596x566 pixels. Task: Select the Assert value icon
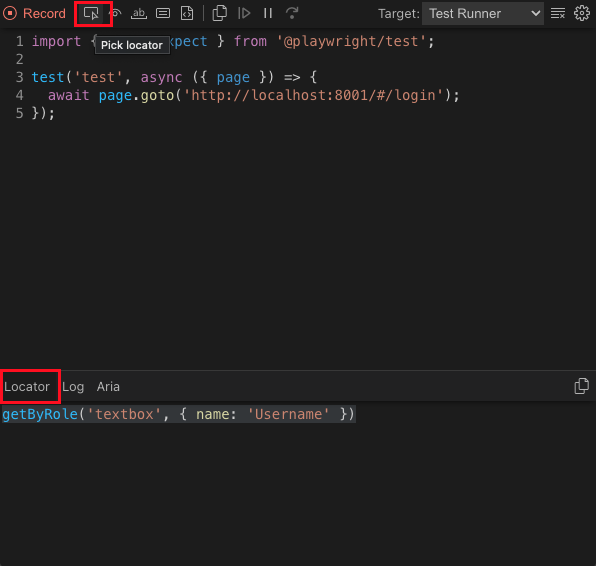click(163, 14)
